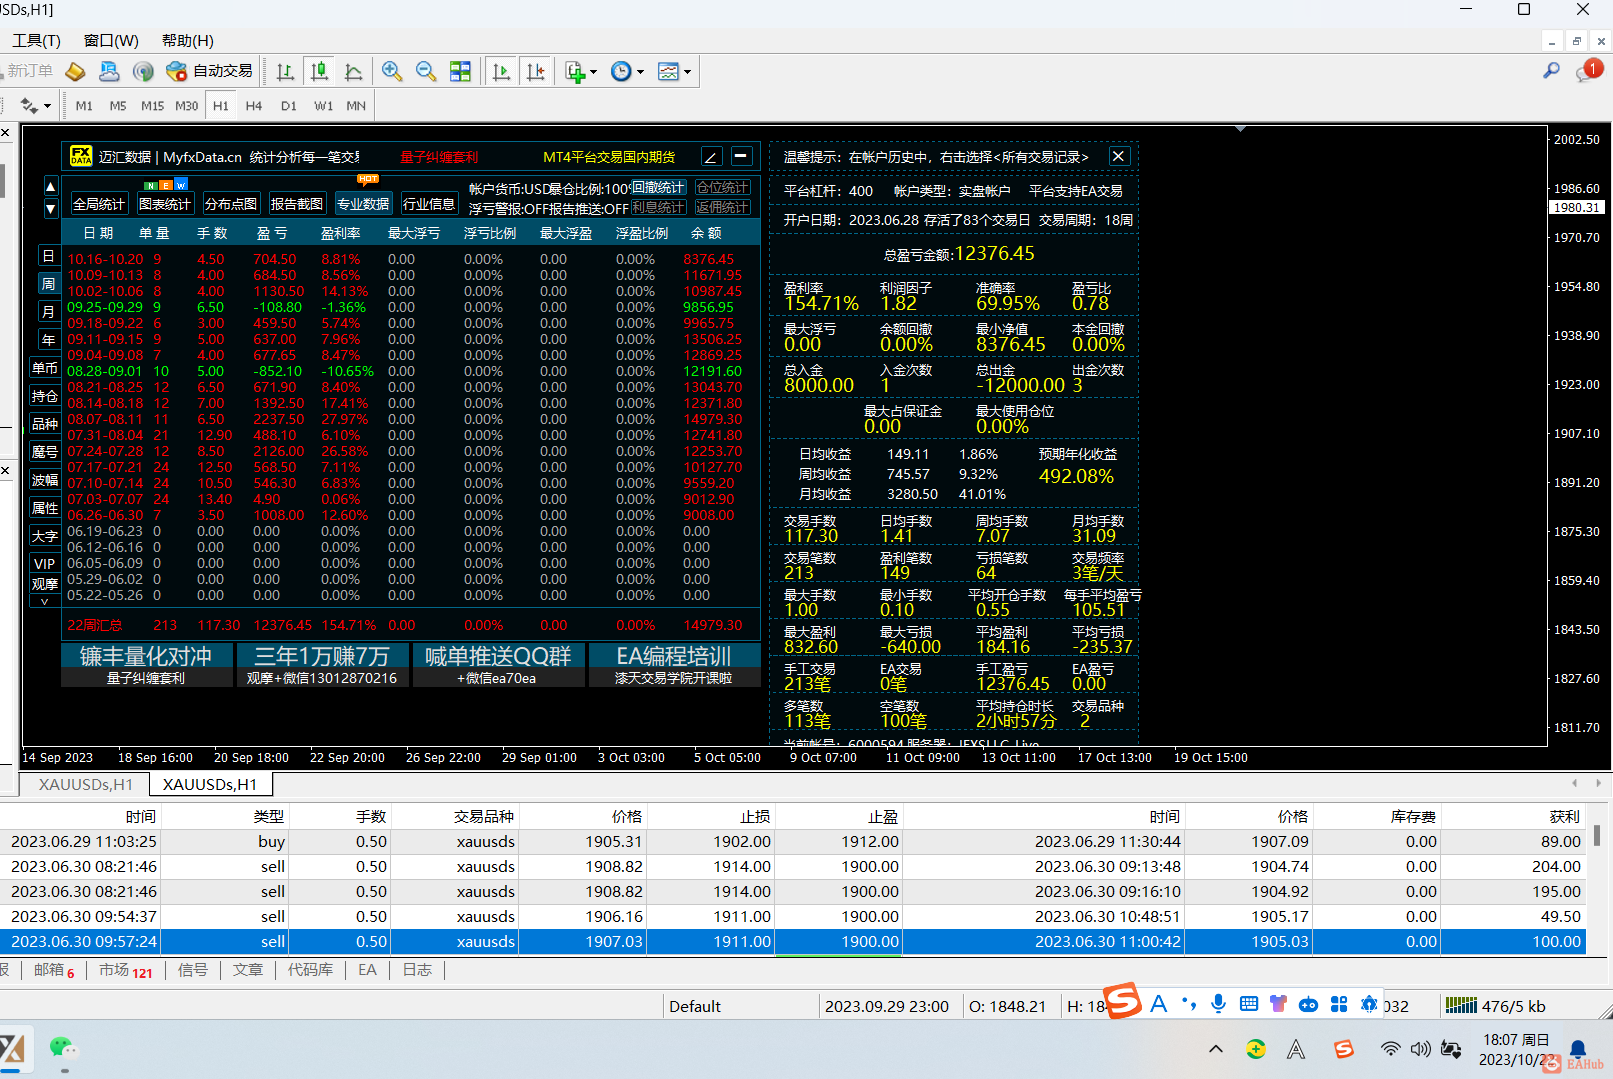The height and width of the screenshot is (1079, 1613).
Task: Open the notification chat bubble icon
Action: pyautogui.click(x=1588, y=70)
